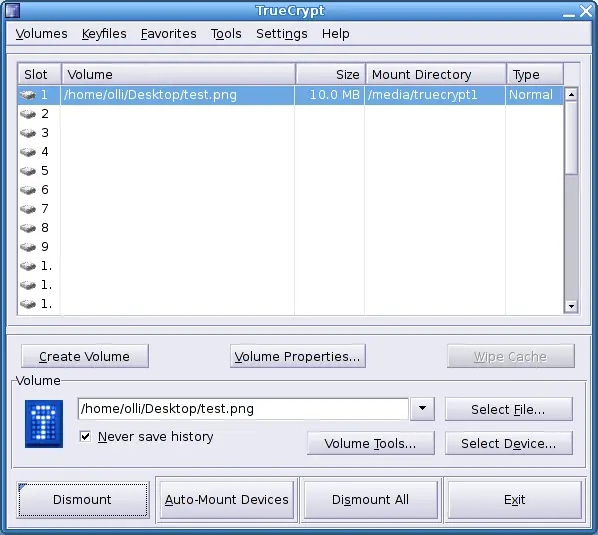Click the blue TrueCrypt logo in Volume group
The height and width of the screenshot is (535, 598).
click(44, 424)
